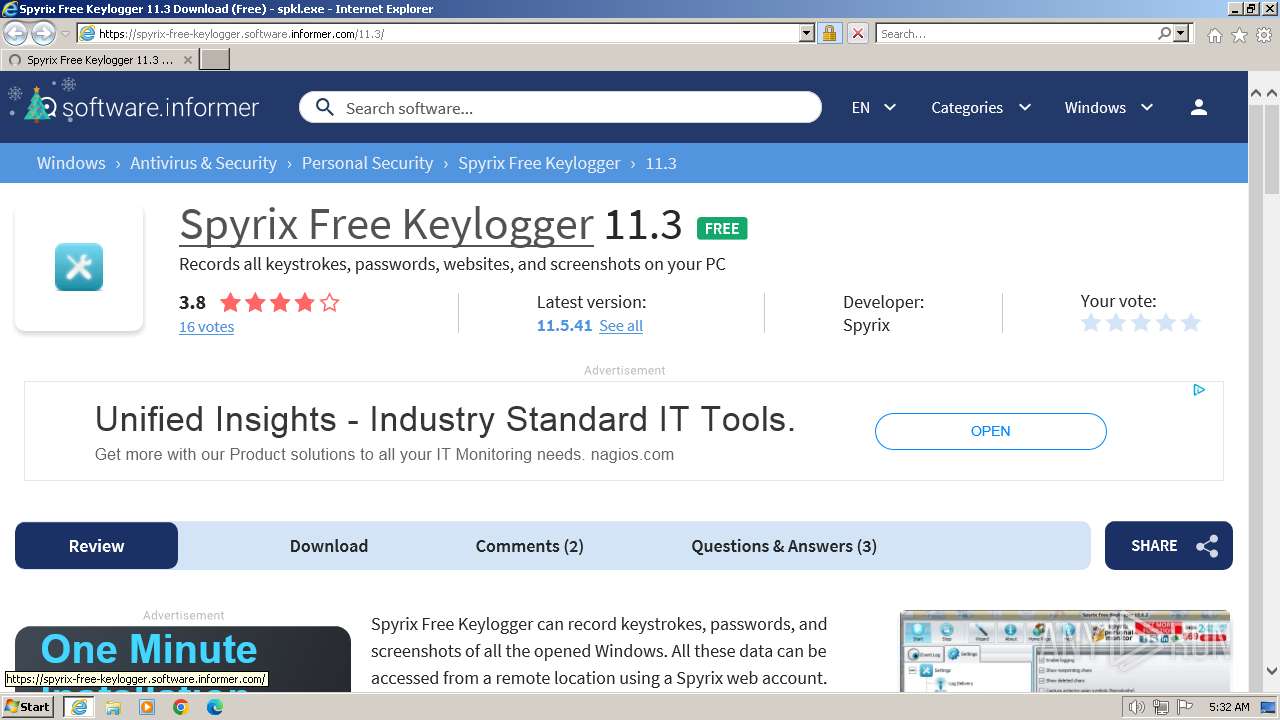Focus the Search software input field
The width and height of the screenshot is (1280, 720).
pyautogui.click(x=560, y=108)
